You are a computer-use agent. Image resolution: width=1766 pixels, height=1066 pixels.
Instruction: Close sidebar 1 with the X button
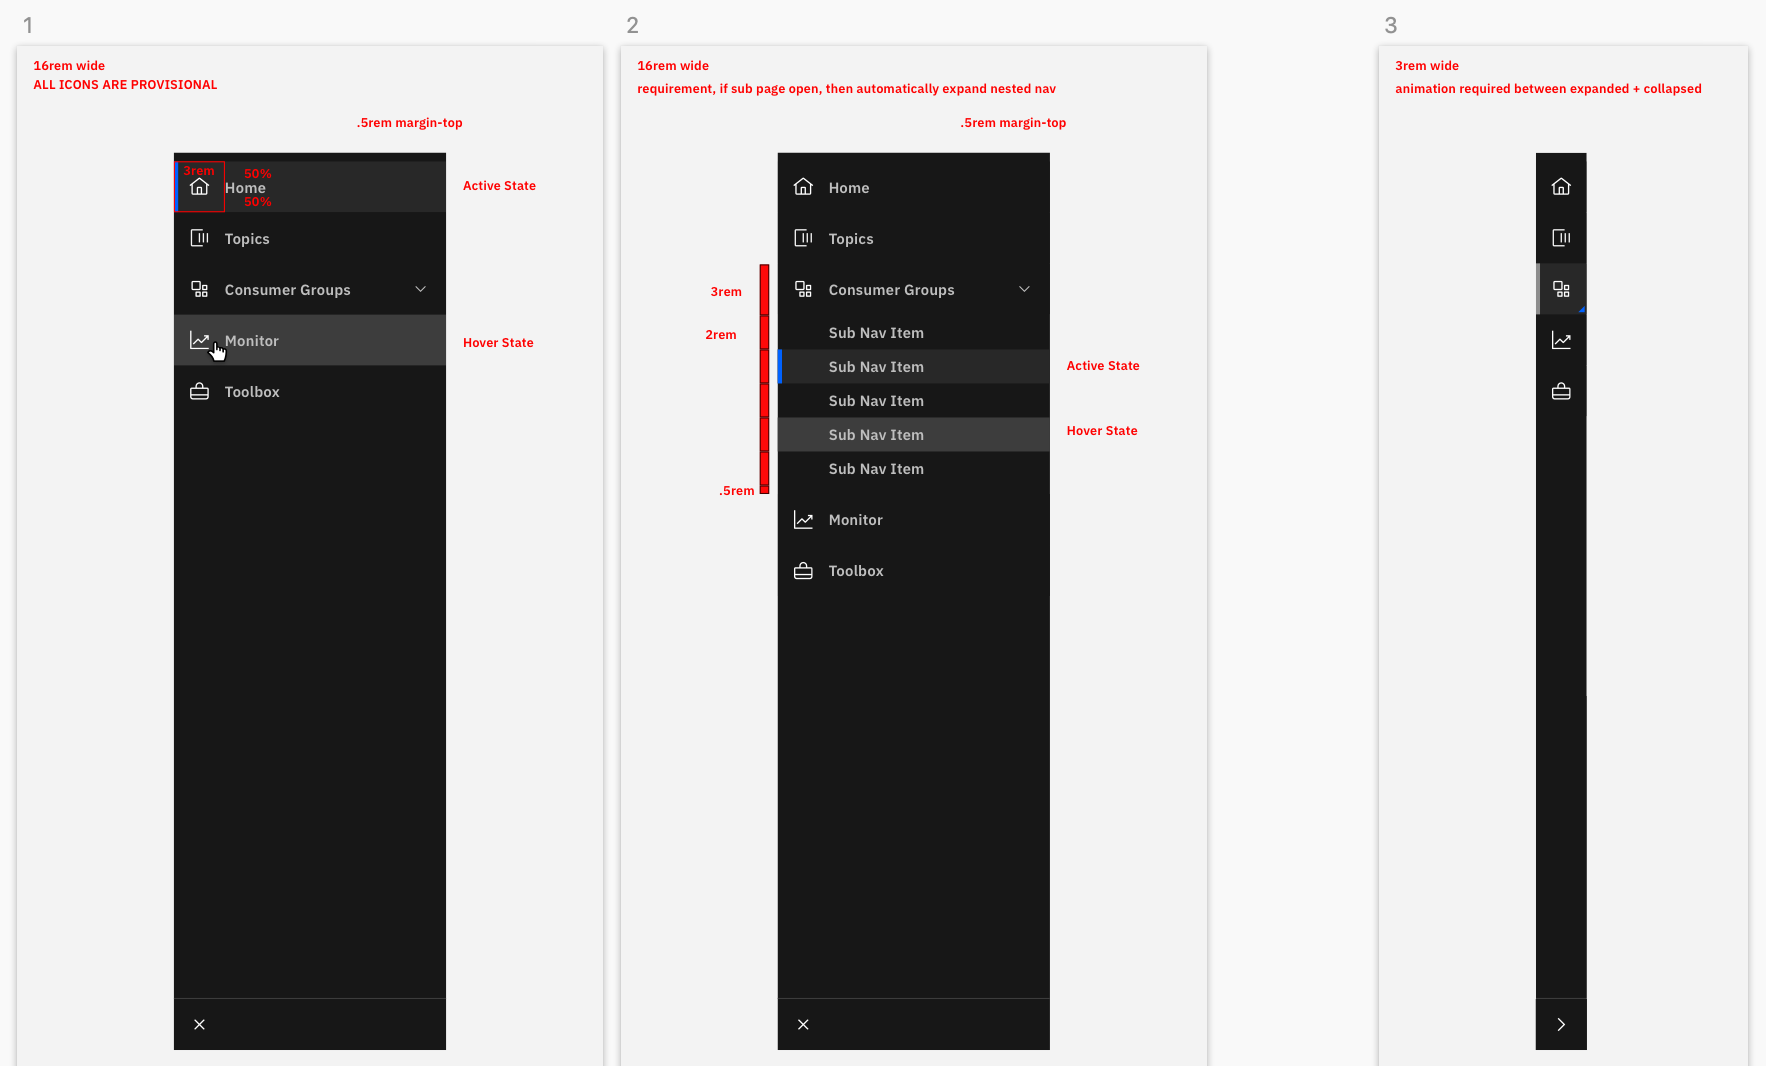199,1024
